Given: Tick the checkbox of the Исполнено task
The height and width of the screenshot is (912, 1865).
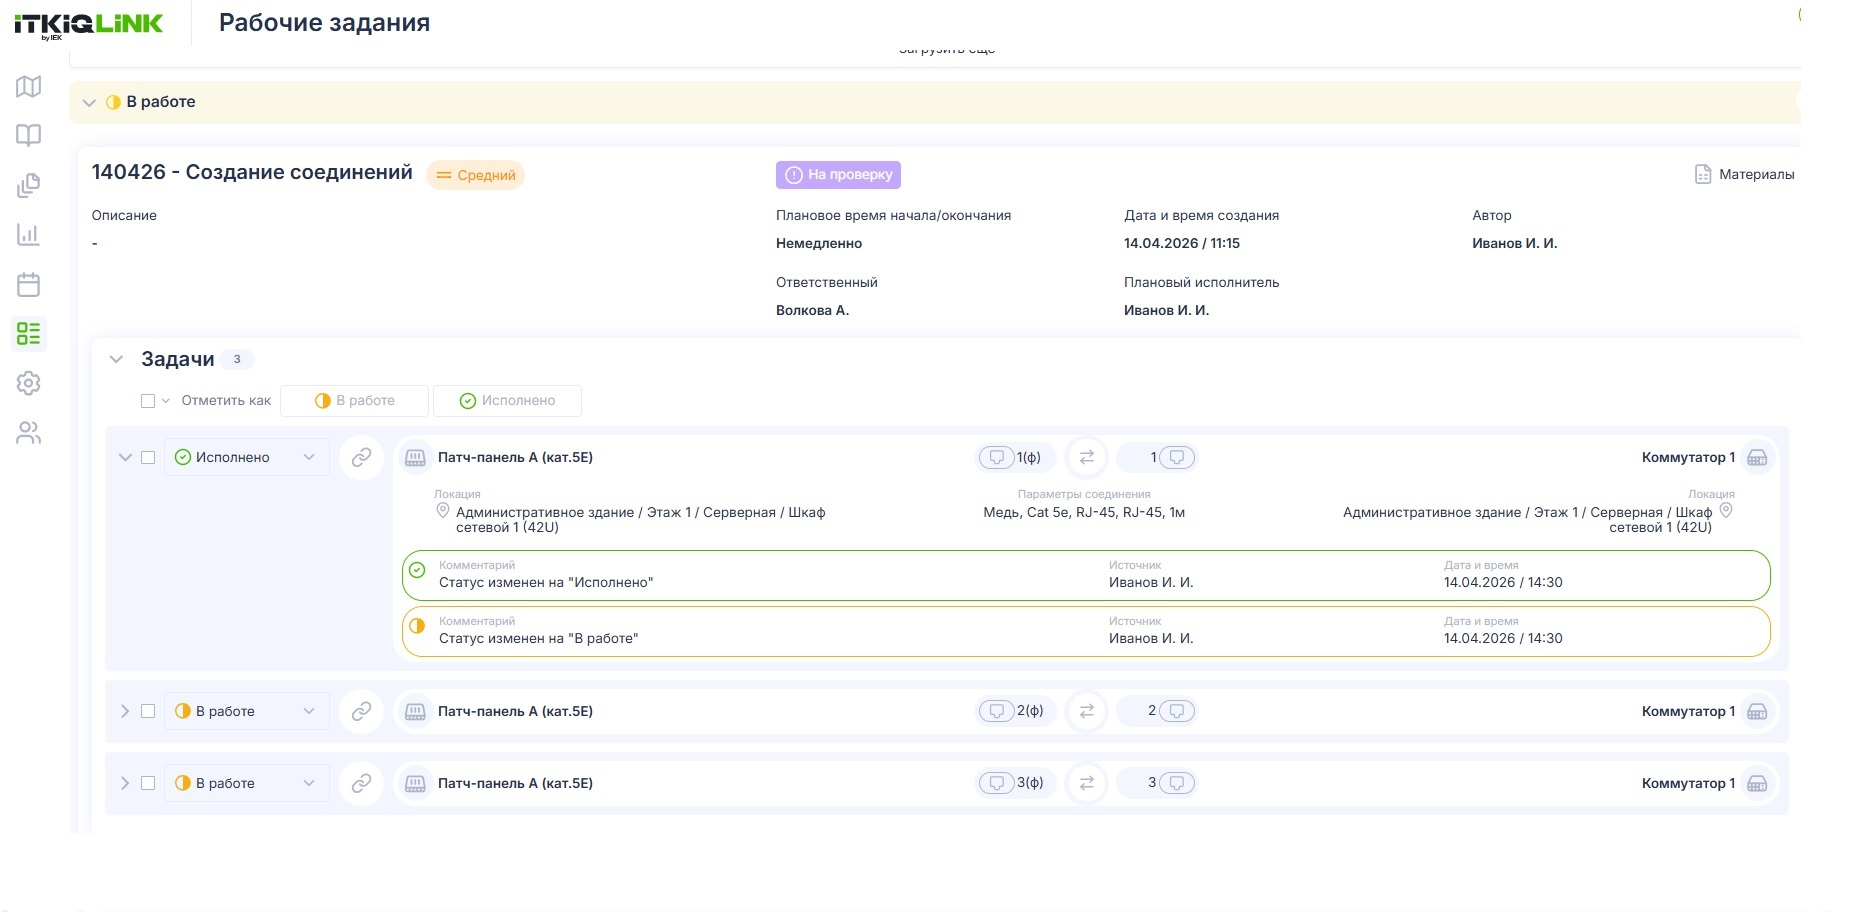Looking at the screenshot, I should coord(148,457).
